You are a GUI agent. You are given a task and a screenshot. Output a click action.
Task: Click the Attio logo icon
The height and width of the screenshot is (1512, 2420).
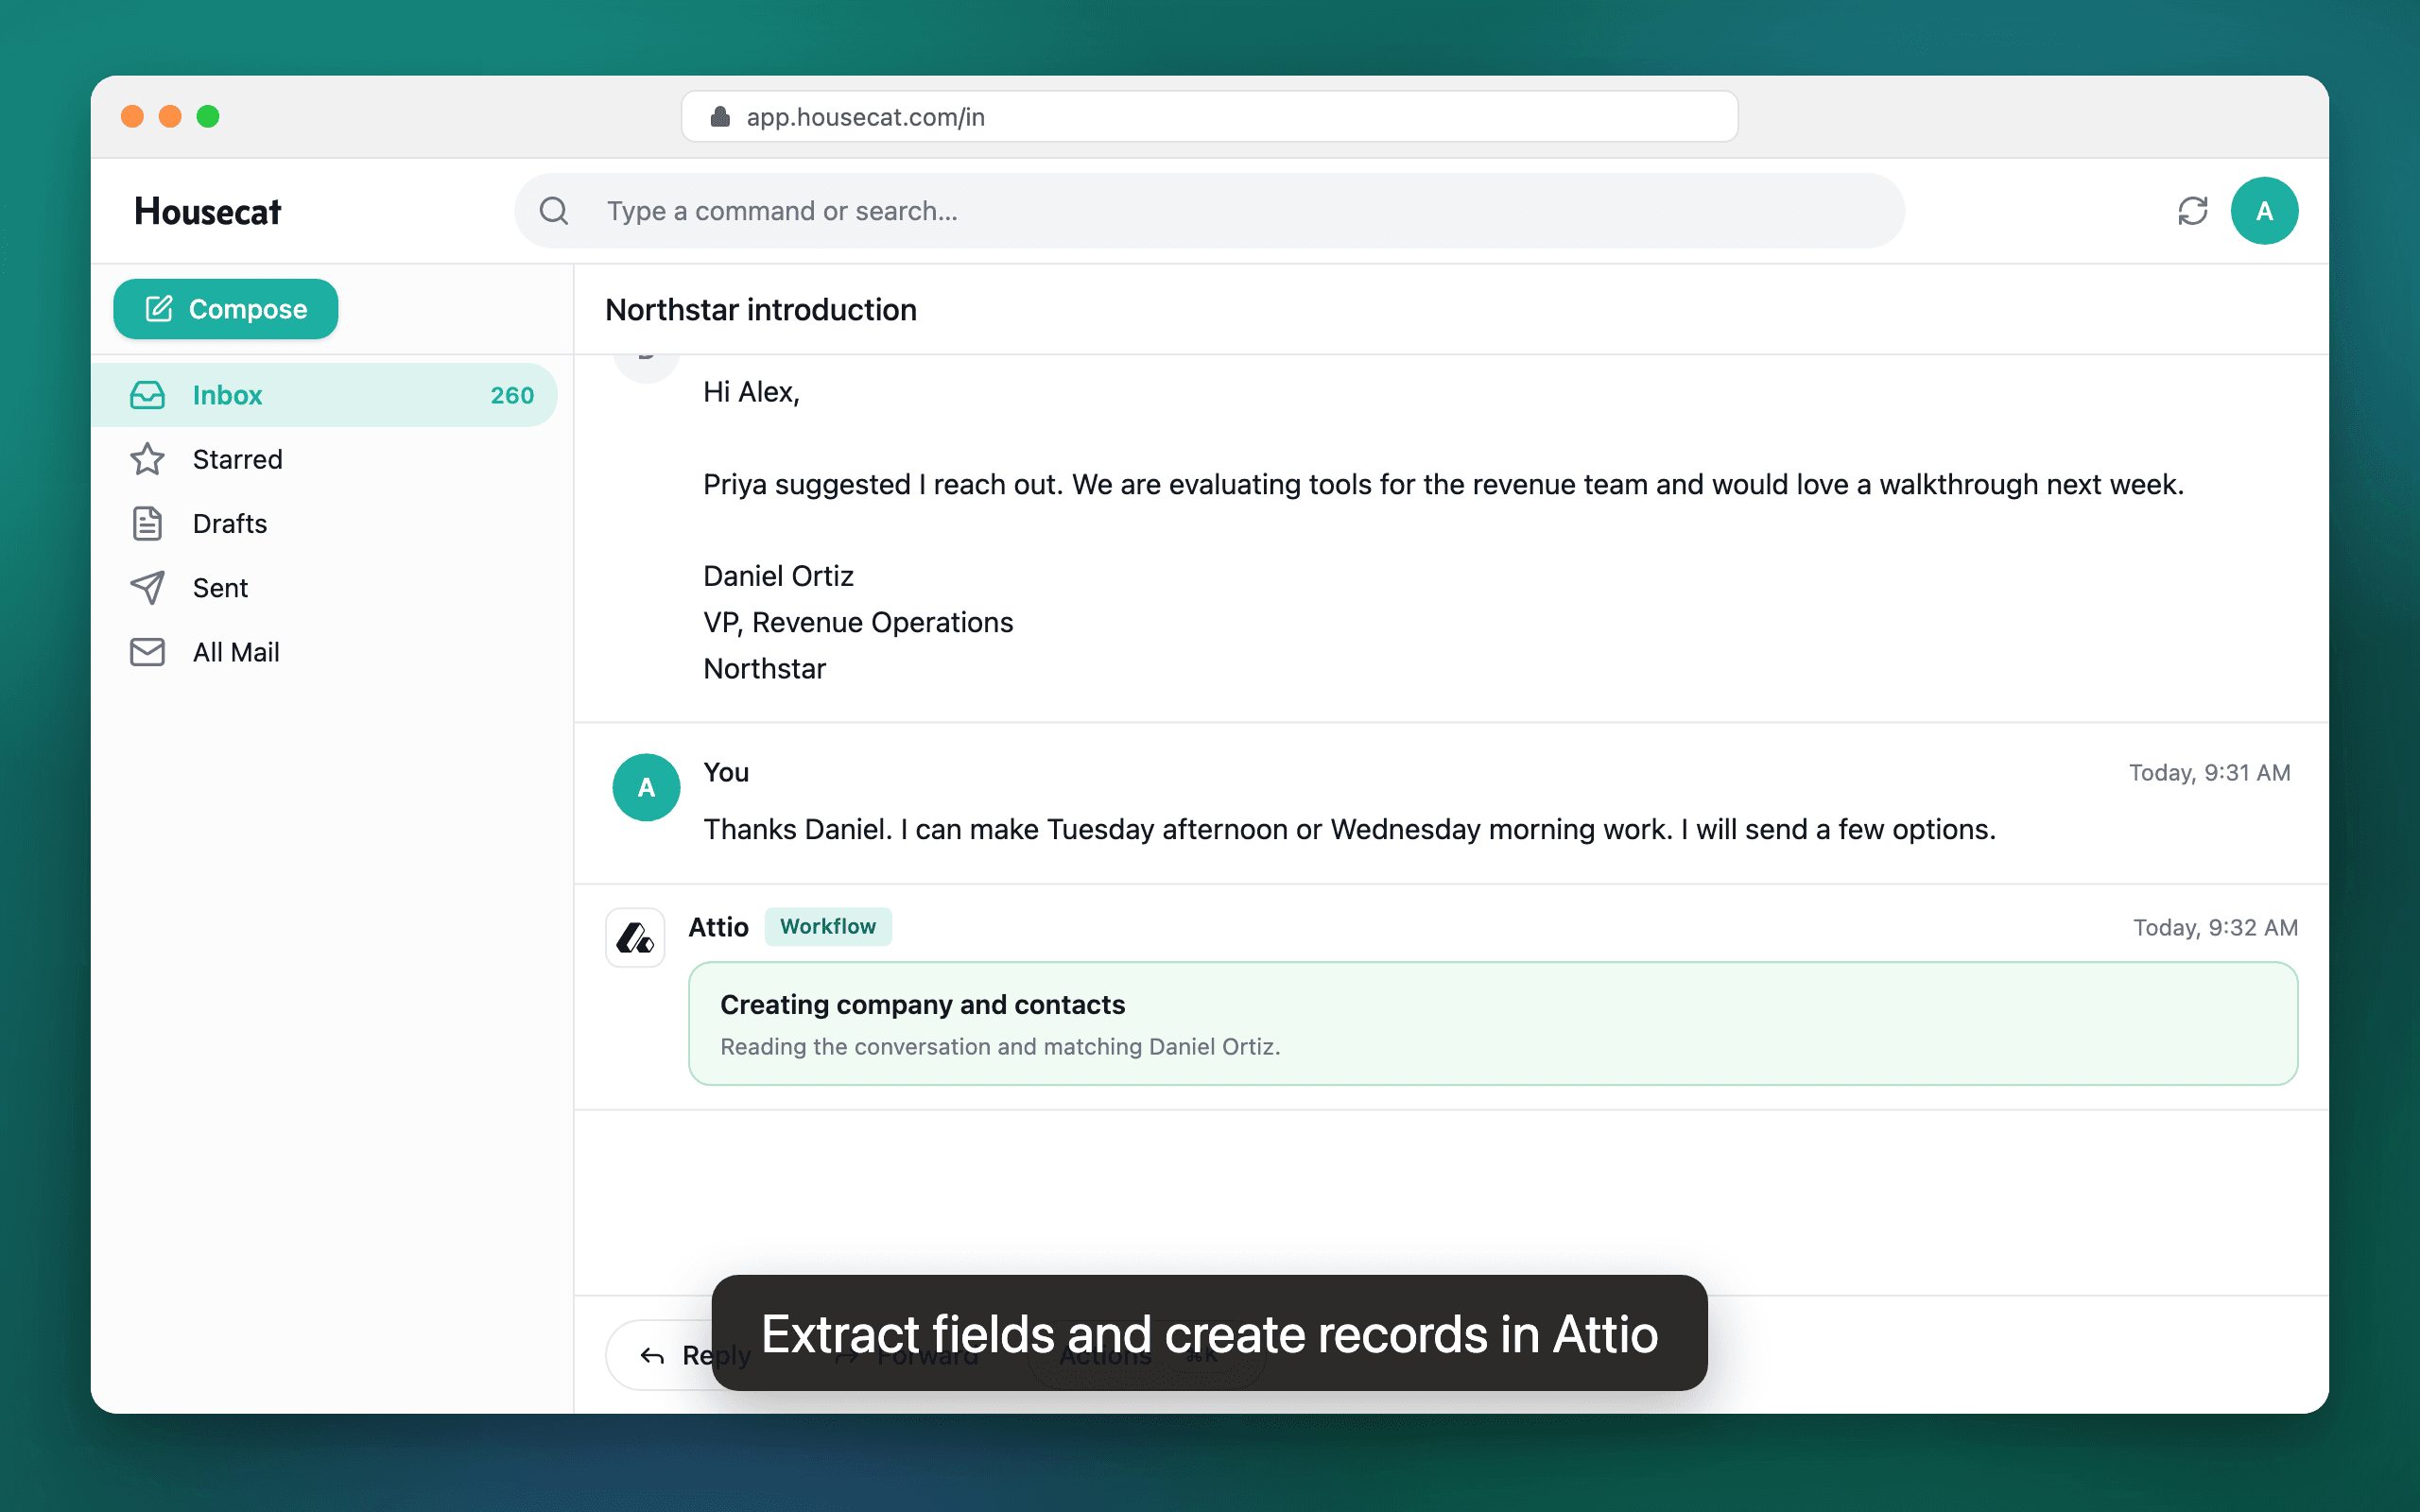point(635,937)
